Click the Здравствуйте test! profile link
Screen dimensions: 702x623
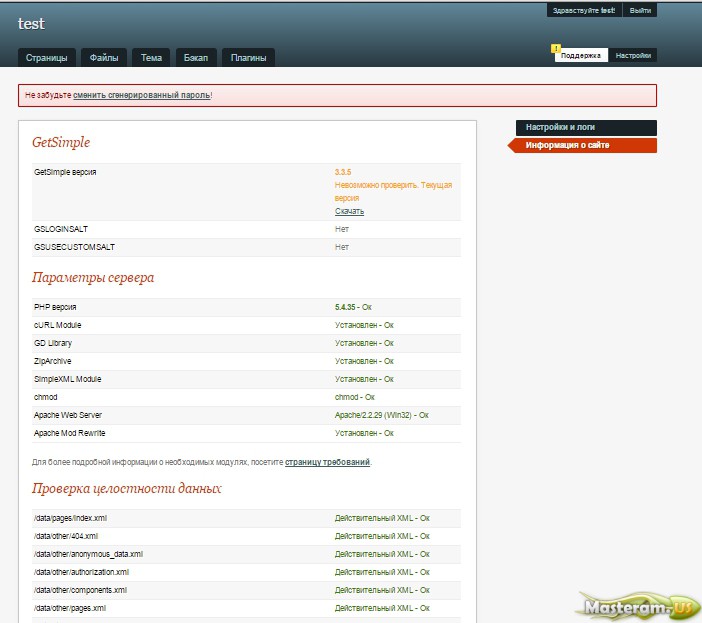[x=584, y=10]
